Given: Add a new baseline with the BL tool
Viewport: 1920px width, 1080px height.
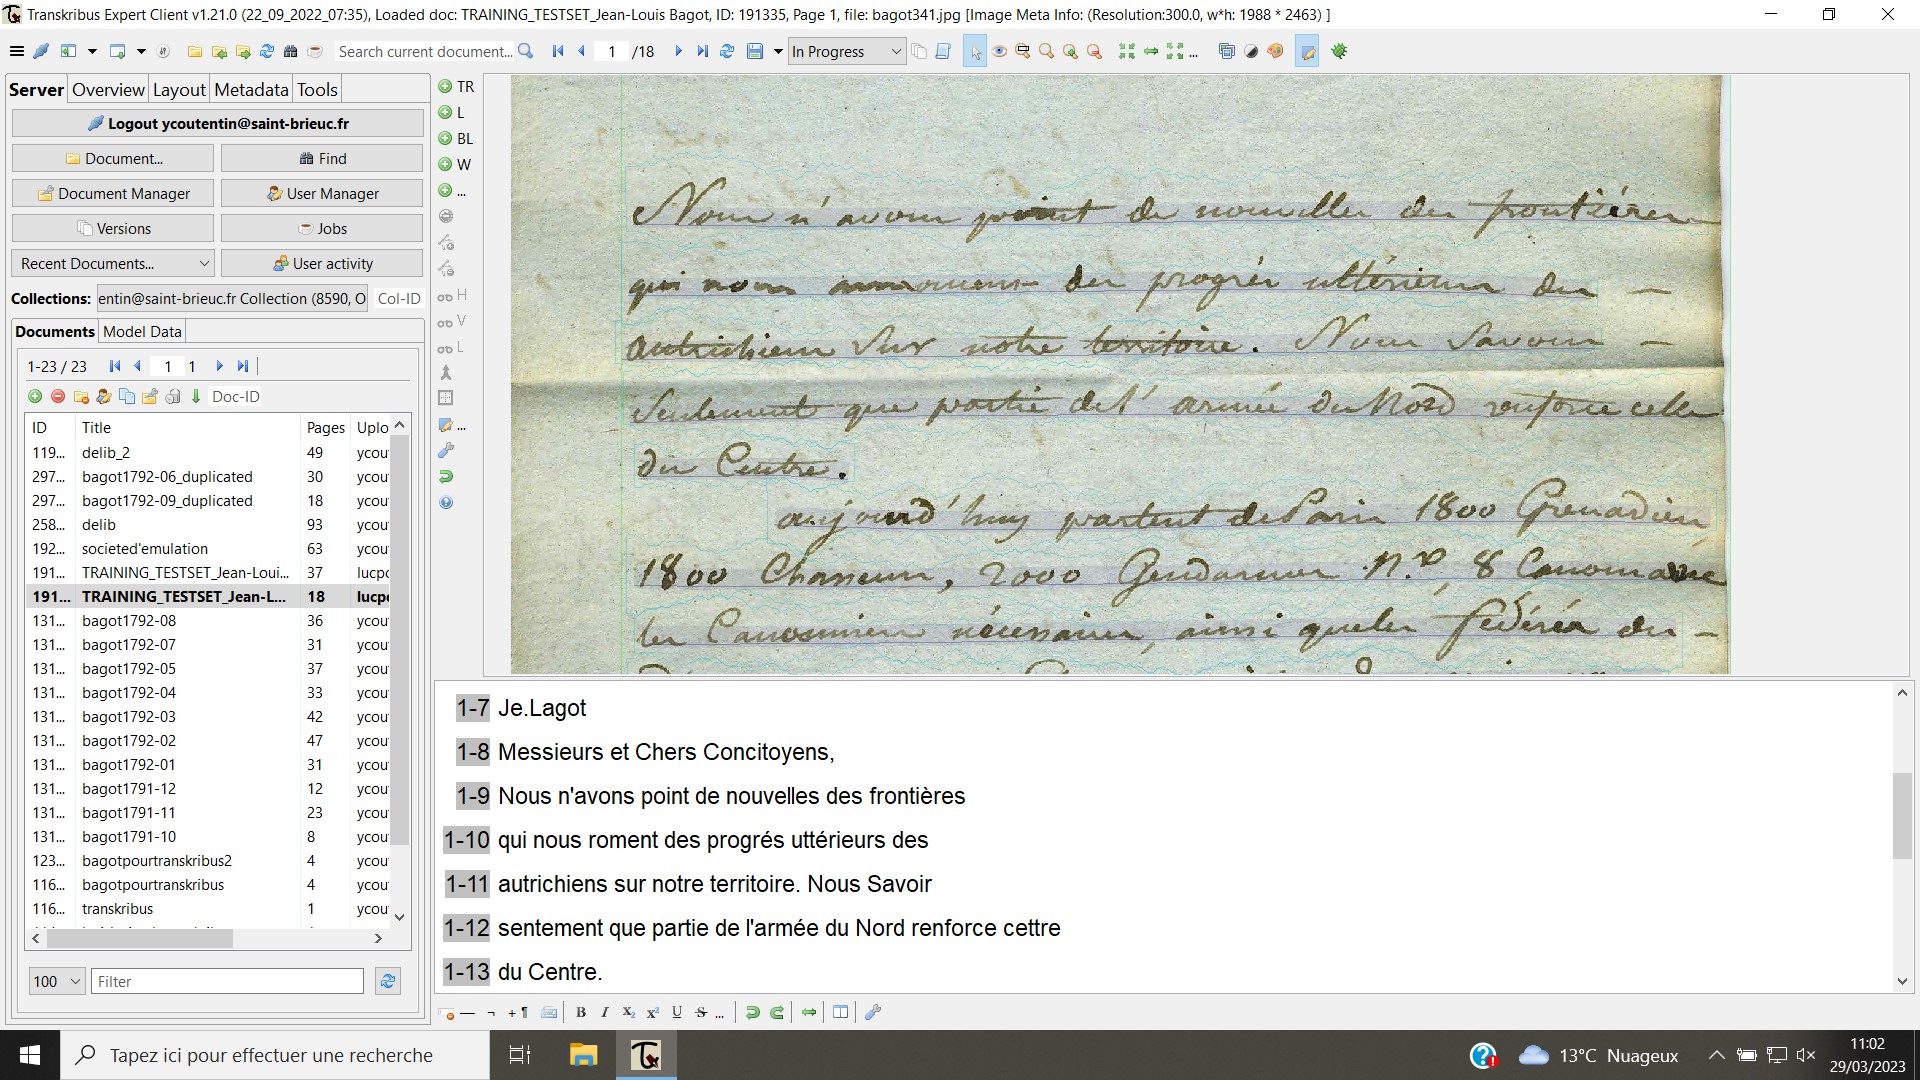Looking at the screenshot, I should 457,138.
